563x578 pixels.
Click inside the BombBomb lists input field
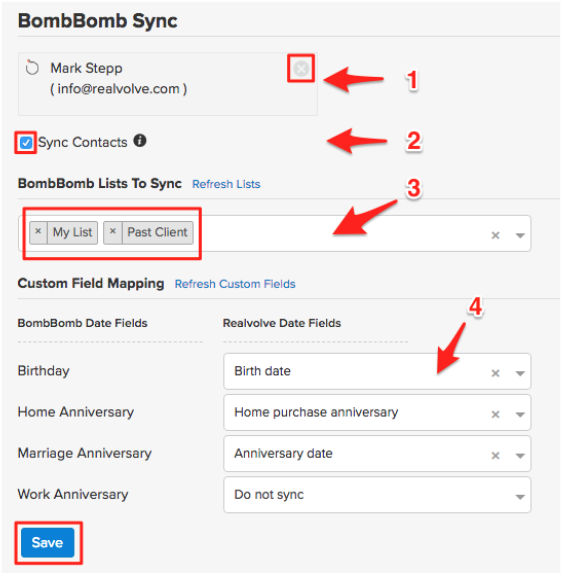(x=339, y=234)
